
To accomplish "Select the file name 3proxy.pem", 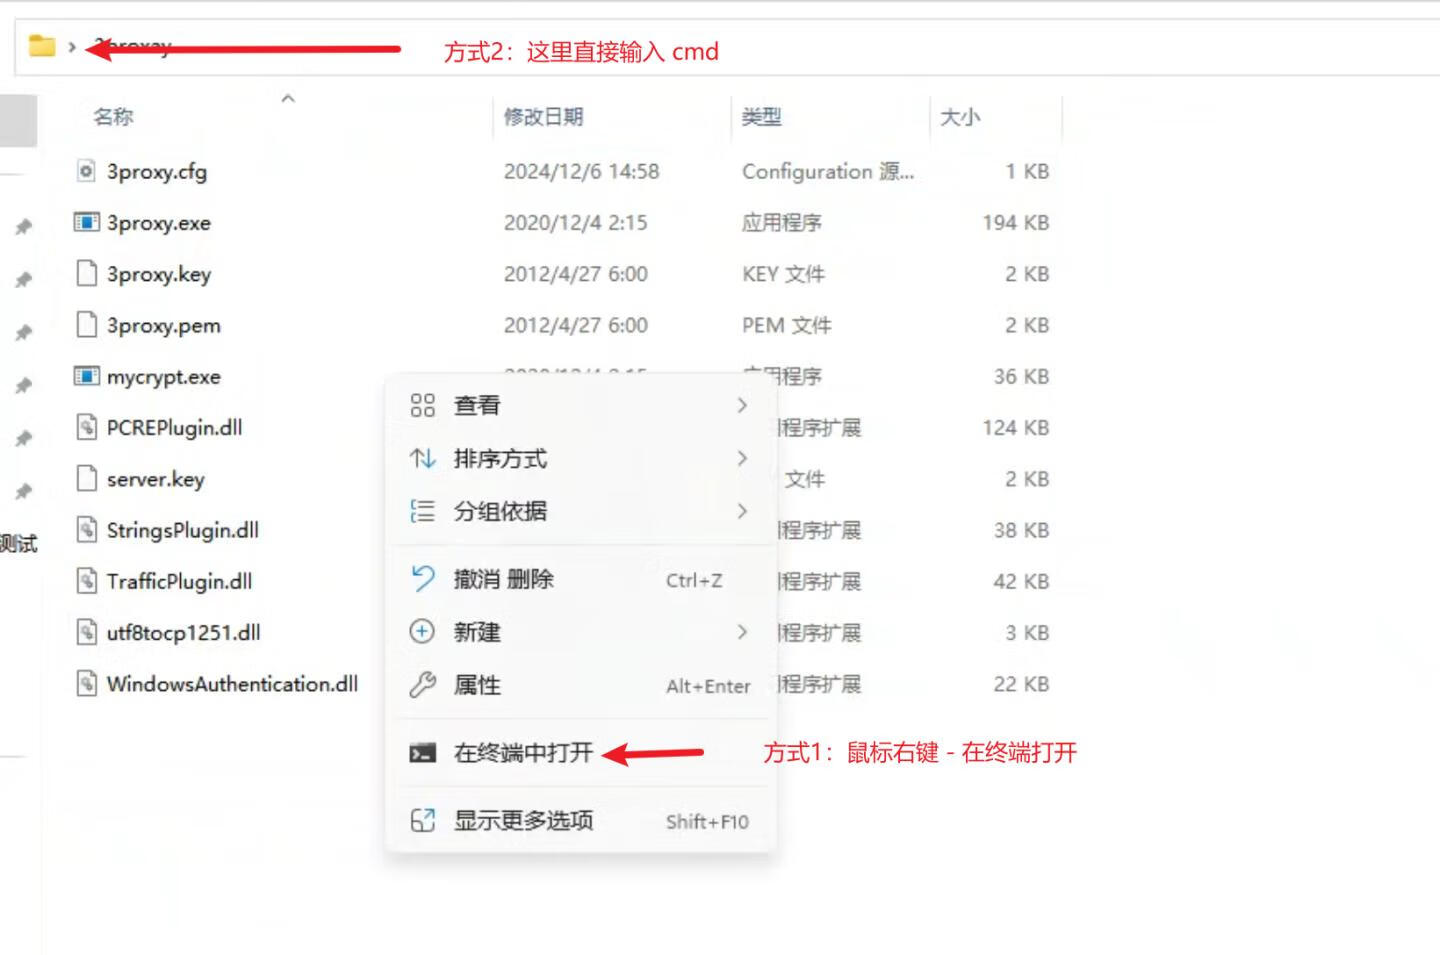I will click(x=164, y=325).
